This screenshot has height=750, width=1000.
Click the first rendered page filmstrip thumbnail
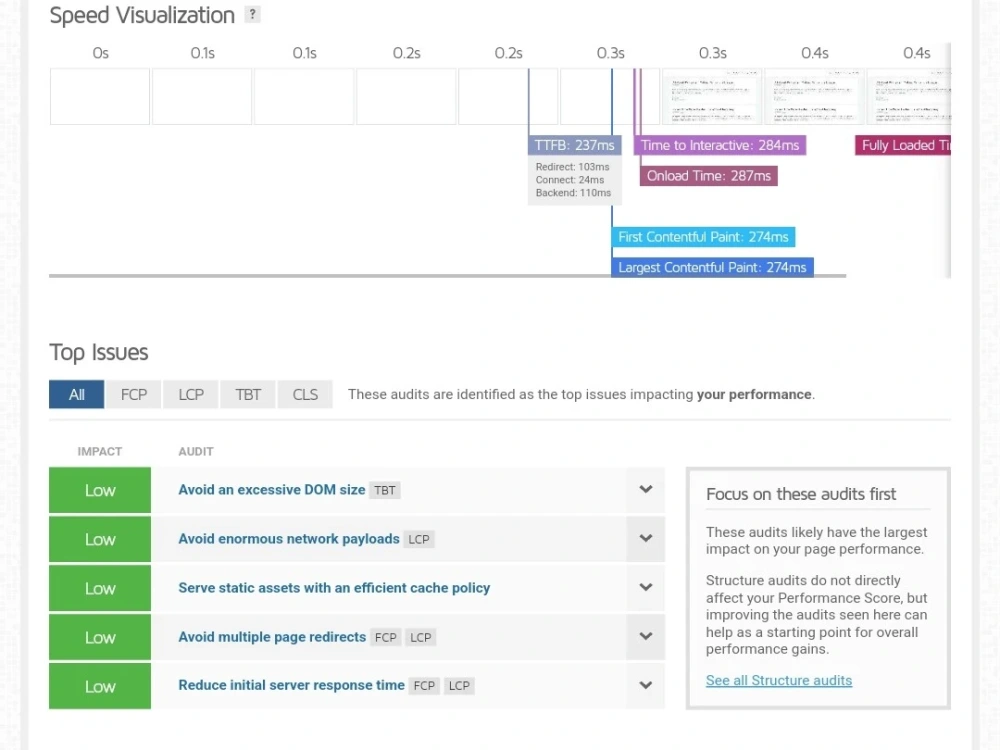pyautogui.click(x=712, y=96)
